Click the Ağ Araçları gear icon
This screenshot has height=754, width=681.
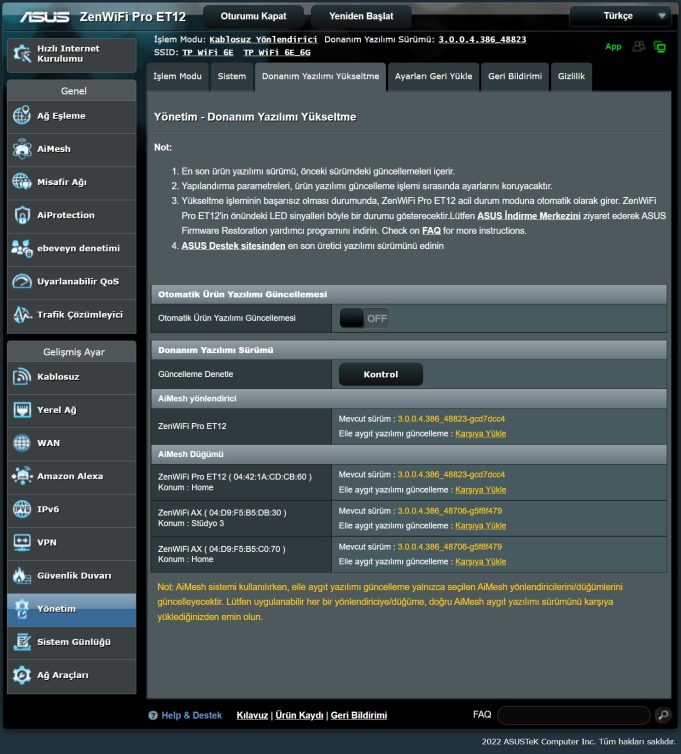[22, 675]
